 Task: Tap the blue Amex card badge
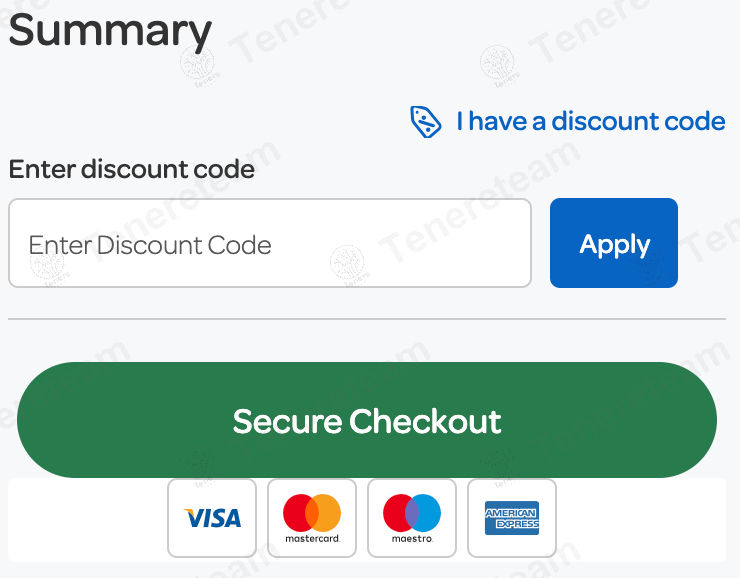click(x=512, y=517)
